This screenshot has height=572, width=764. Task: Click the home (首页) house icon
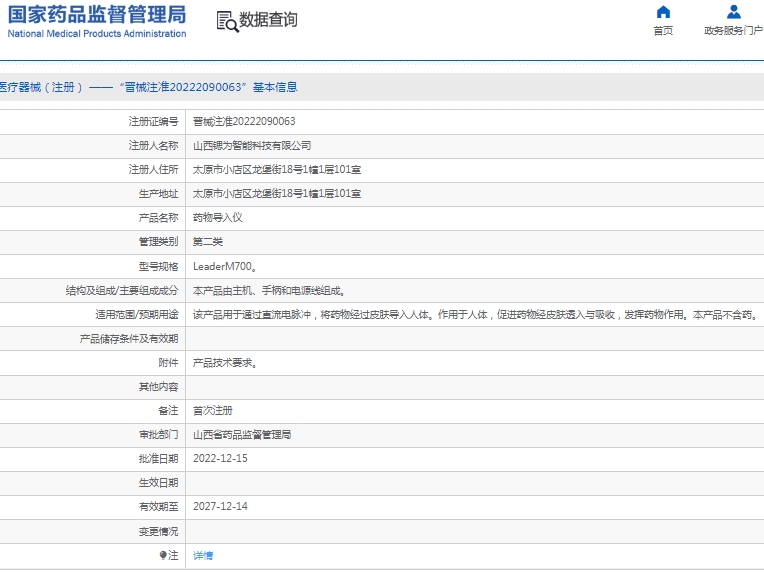(x=663, y=11)
